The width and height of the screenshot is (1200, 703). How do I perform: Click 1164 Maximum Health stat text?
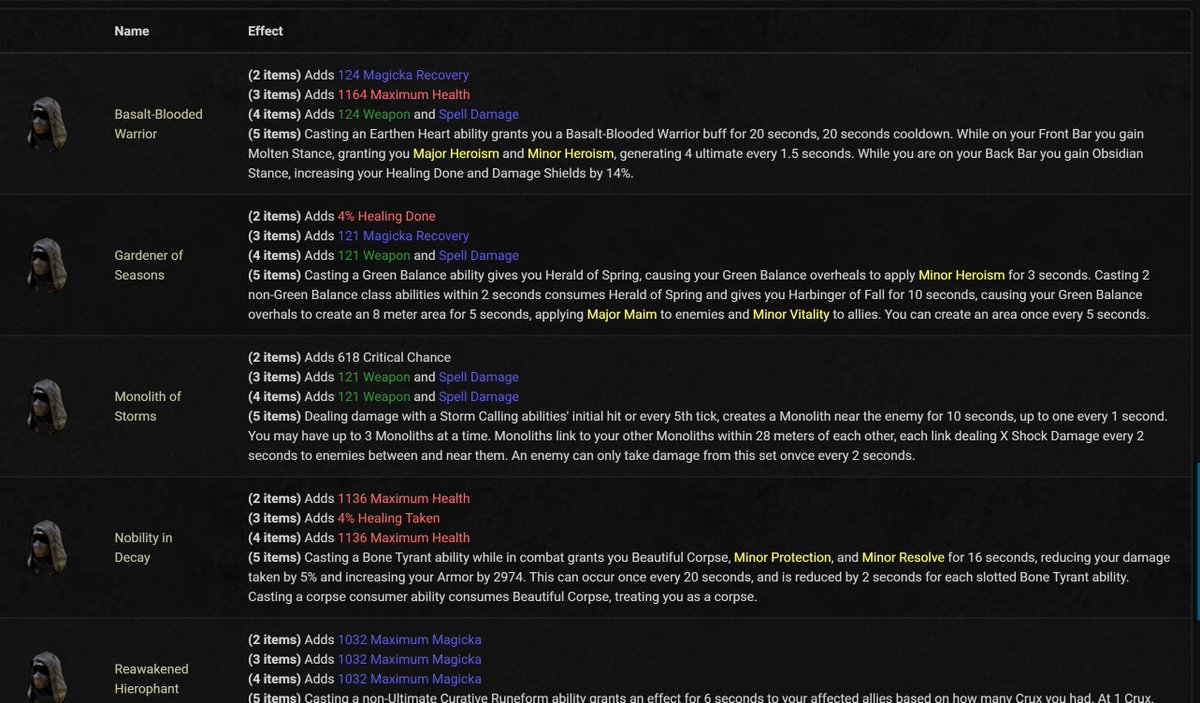click(404, 95)
